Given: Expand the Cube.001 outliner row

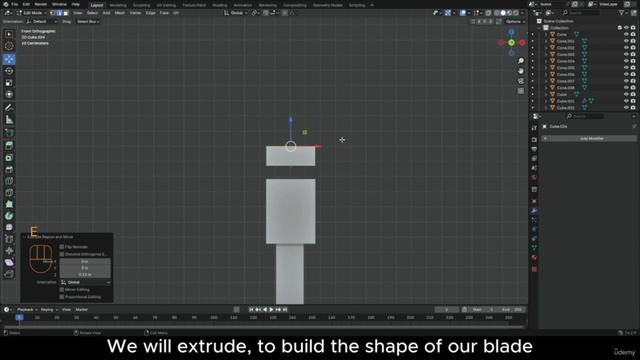Looking at the screenshot, I should click(546, 101).
